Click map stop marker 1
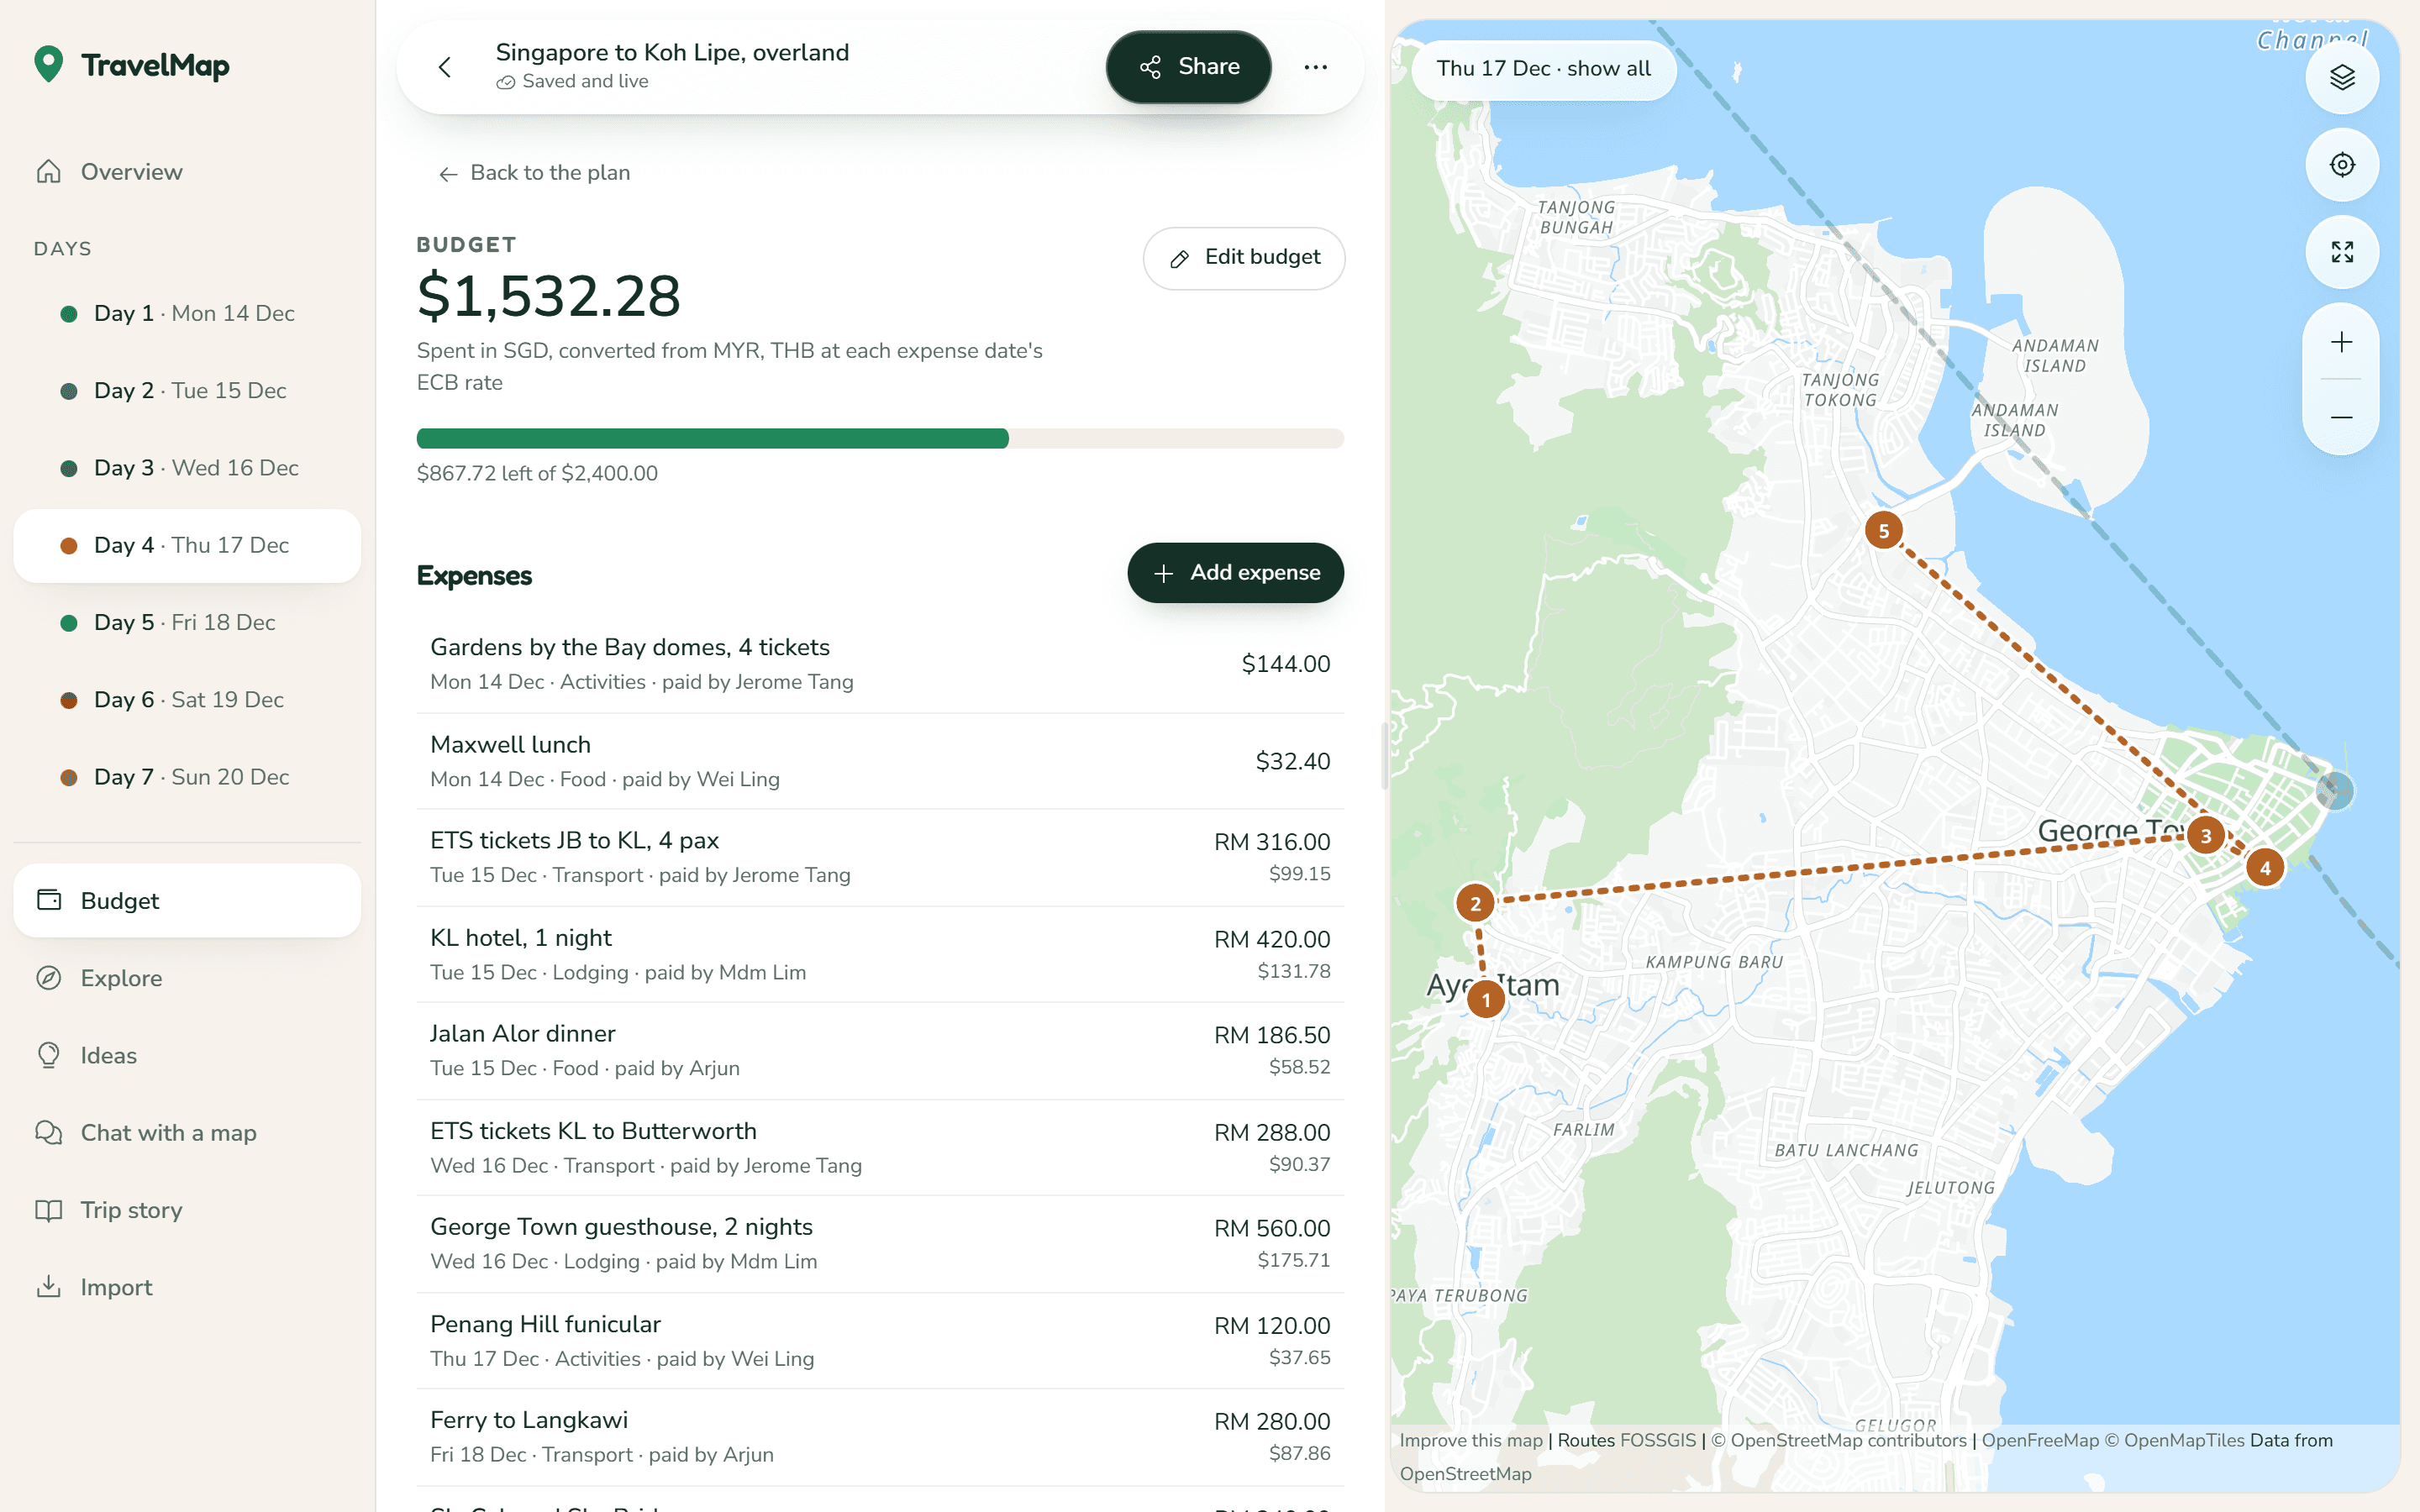The width and height of the screenshot is (2420, 1512). click(x=1486, y=999)
